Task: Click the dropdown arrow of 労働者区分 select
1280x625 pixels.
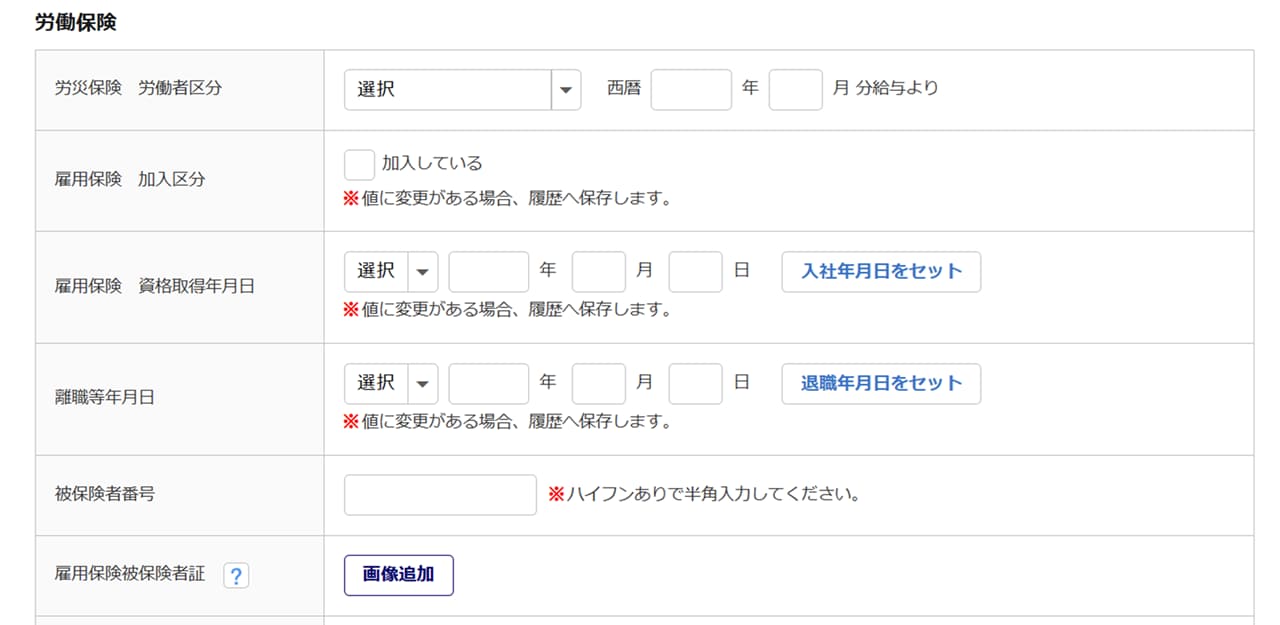Action: tap(566, 90)
